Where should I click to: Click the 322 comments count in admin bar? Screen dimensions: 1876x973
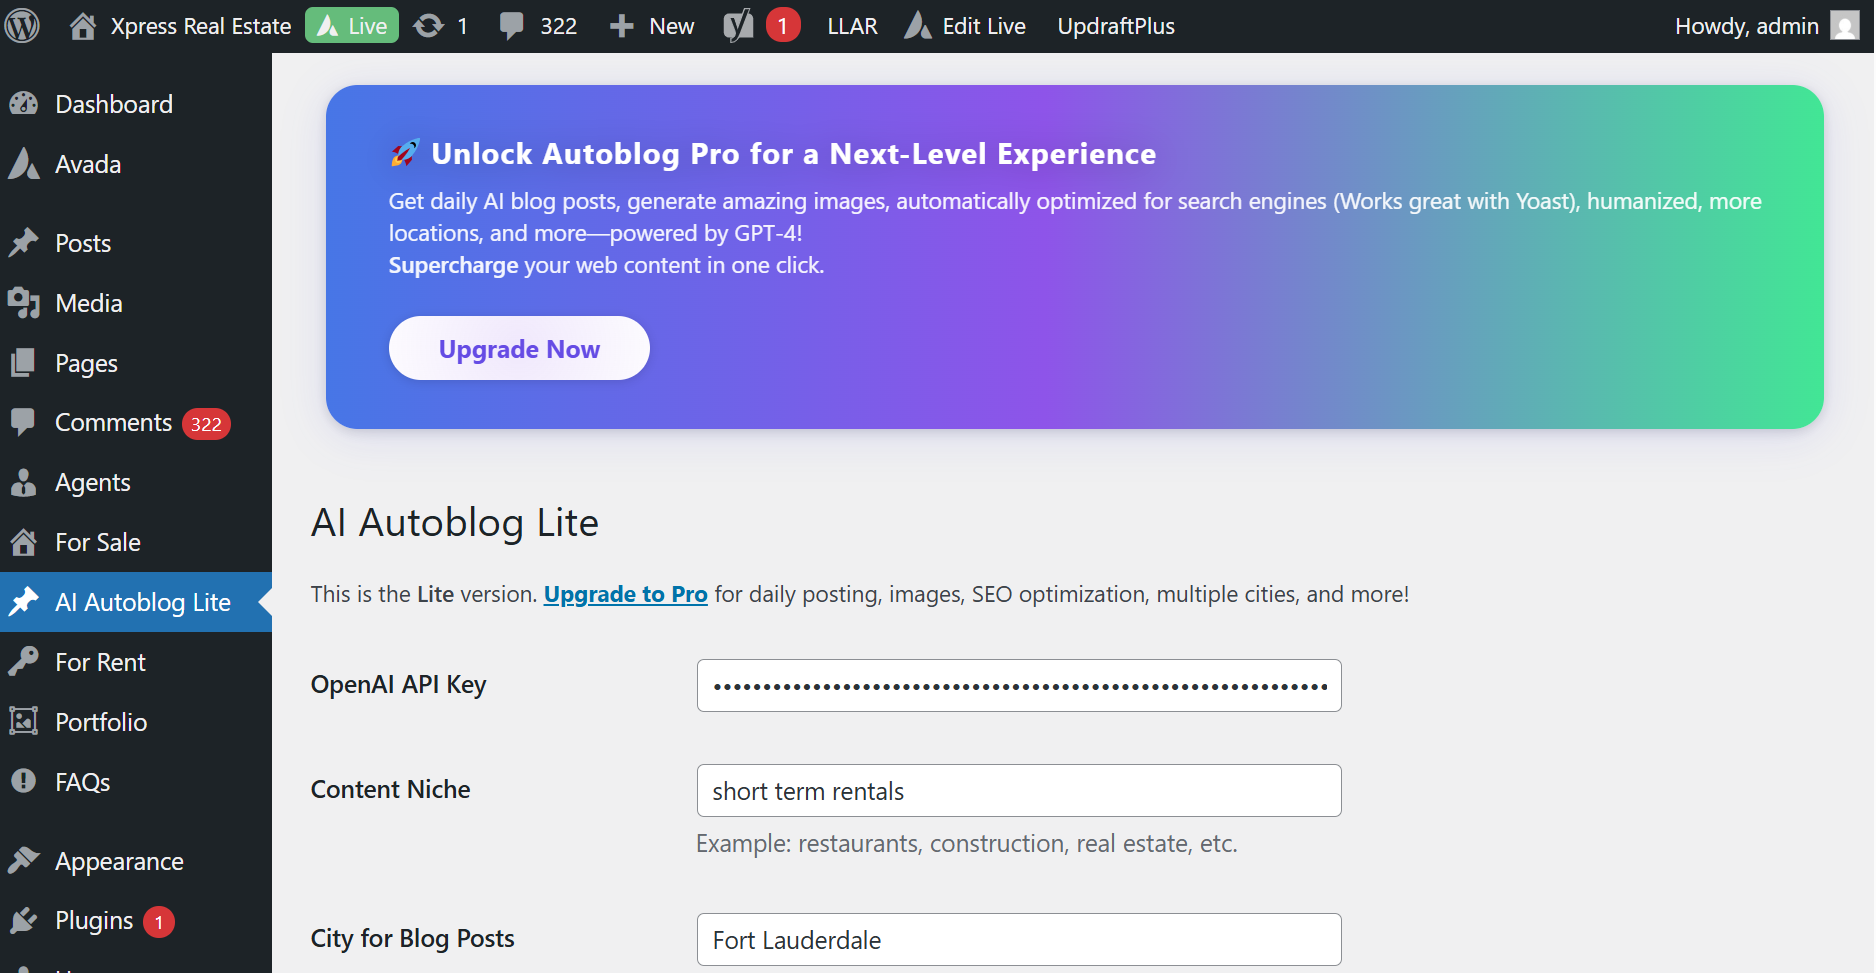pyautogui.click(x=559, y=26)
